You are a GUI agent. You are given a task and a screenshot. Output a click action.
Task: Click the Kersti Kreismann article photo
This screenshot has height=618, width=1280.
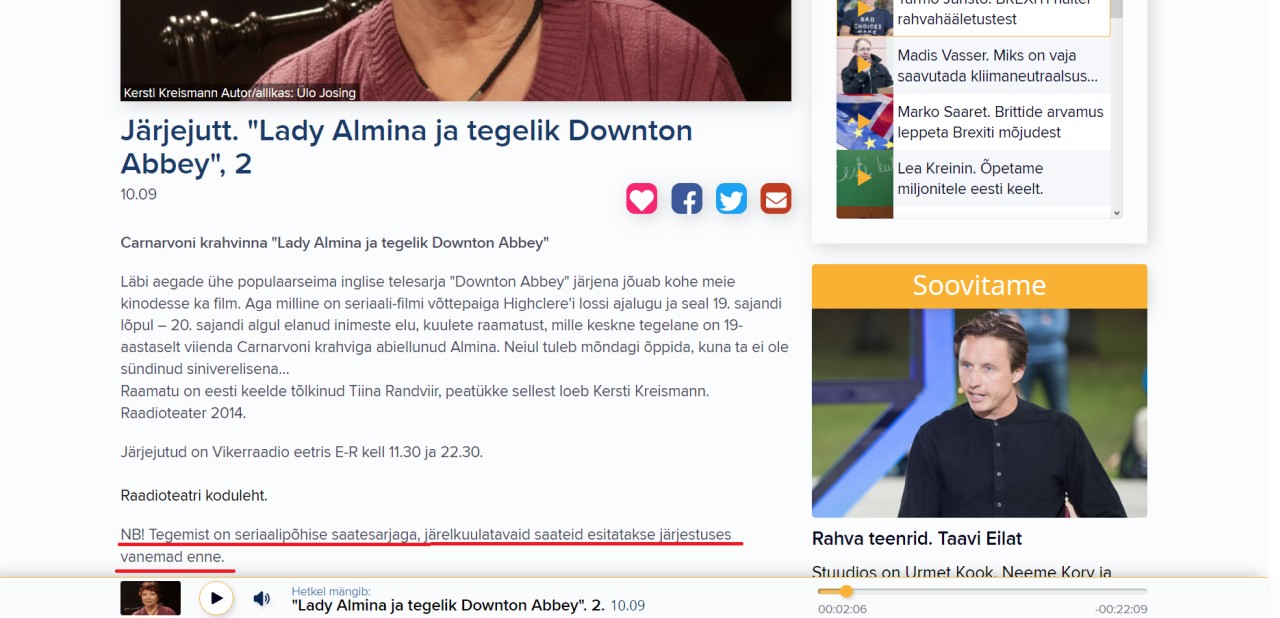tap(456, 50)
